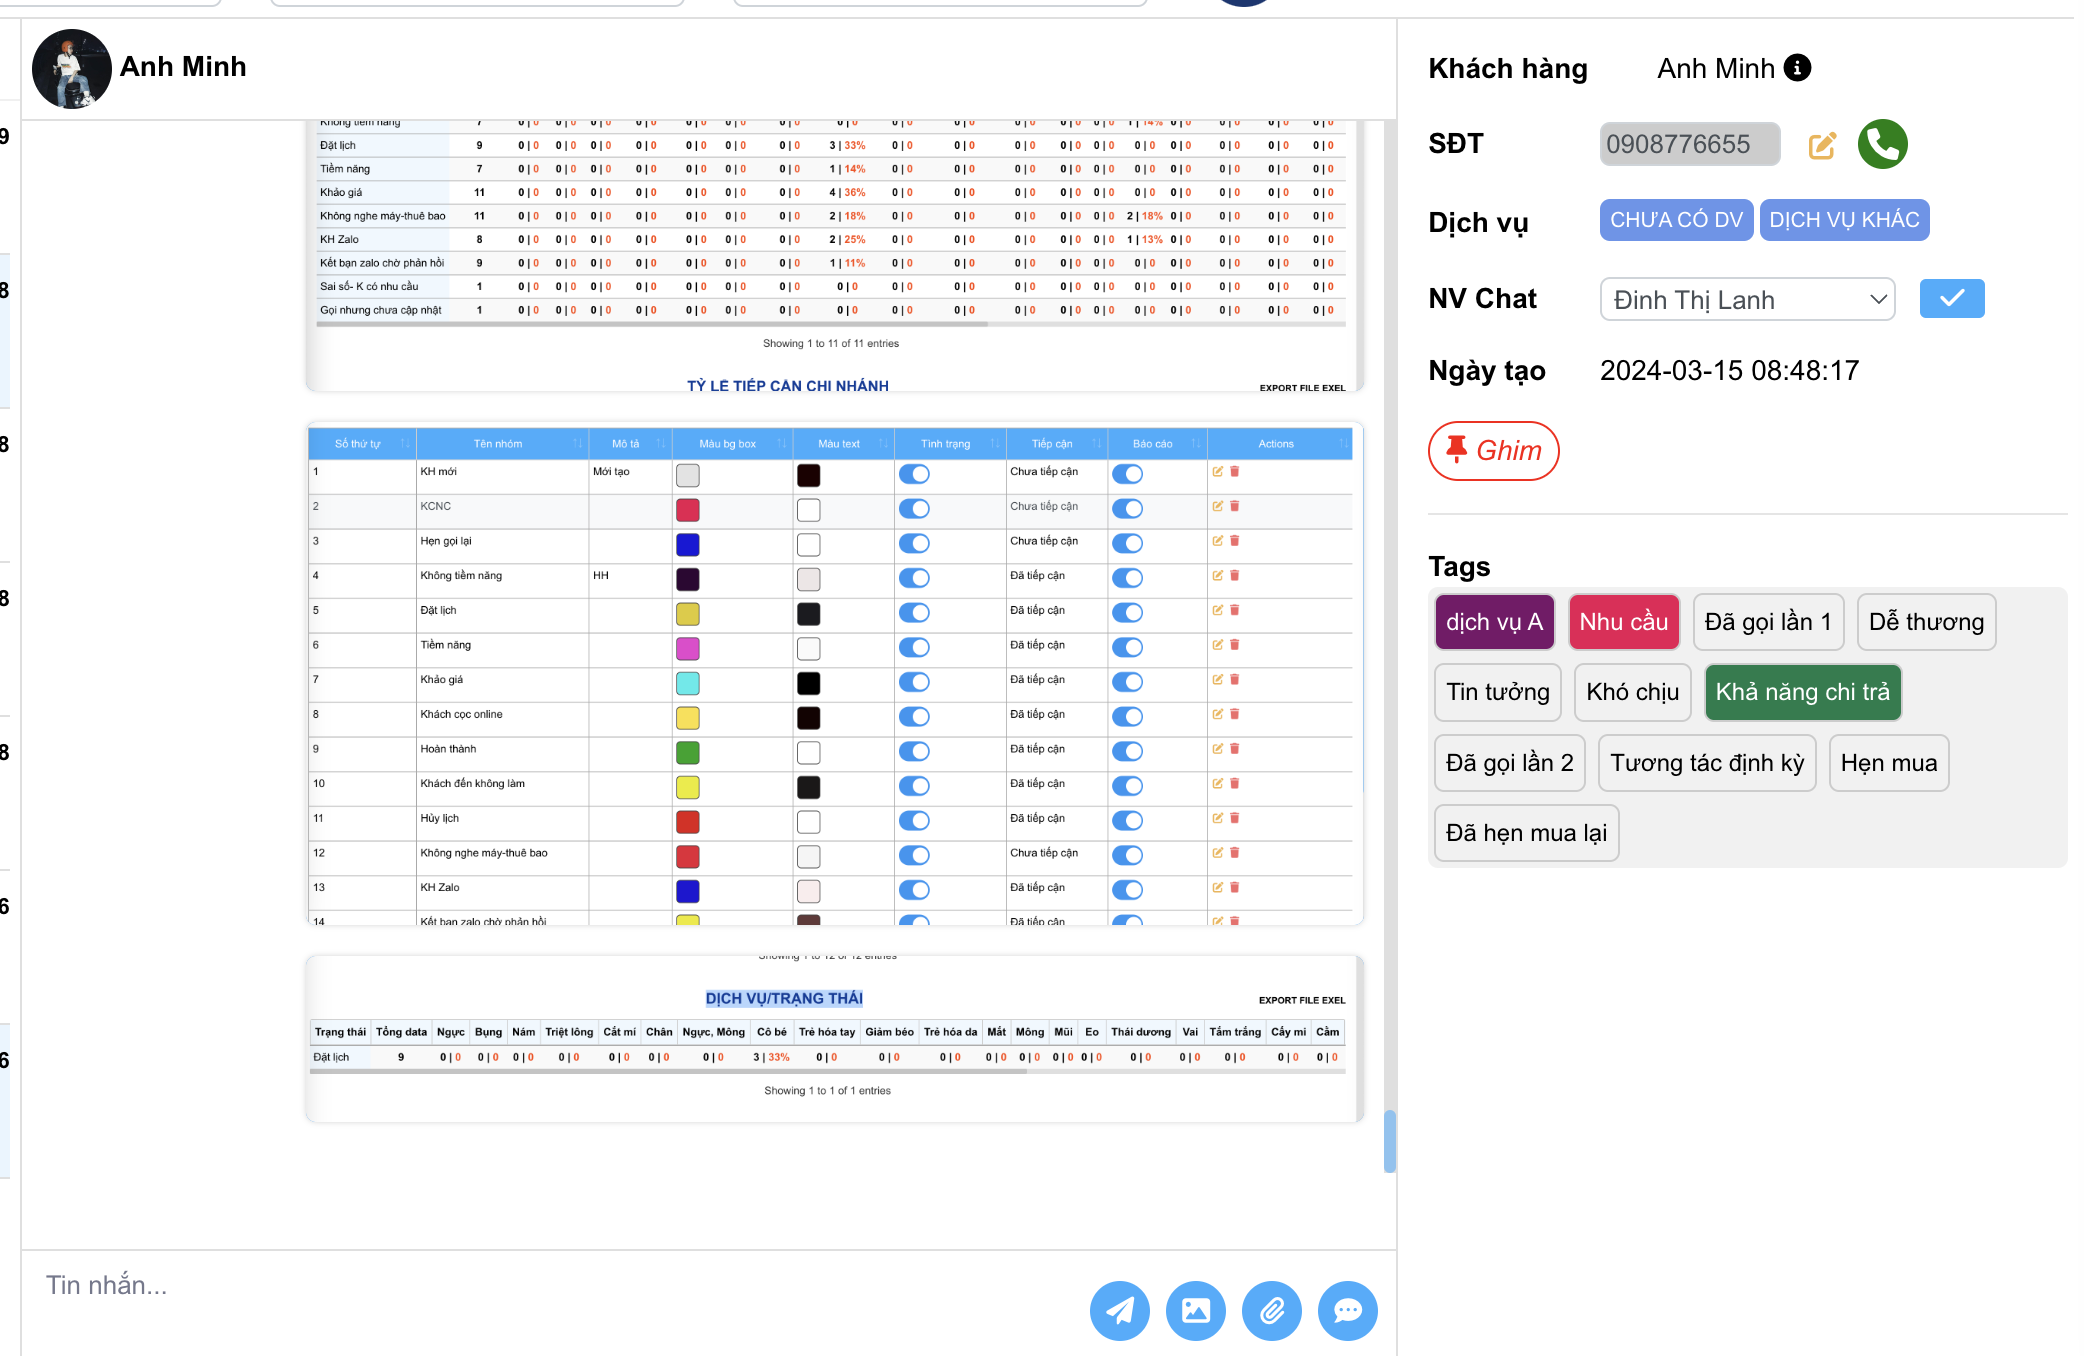The image size is (2084, 1356).
Task: Select the Dễ thương tag
Action: [x=1926, y=622]
